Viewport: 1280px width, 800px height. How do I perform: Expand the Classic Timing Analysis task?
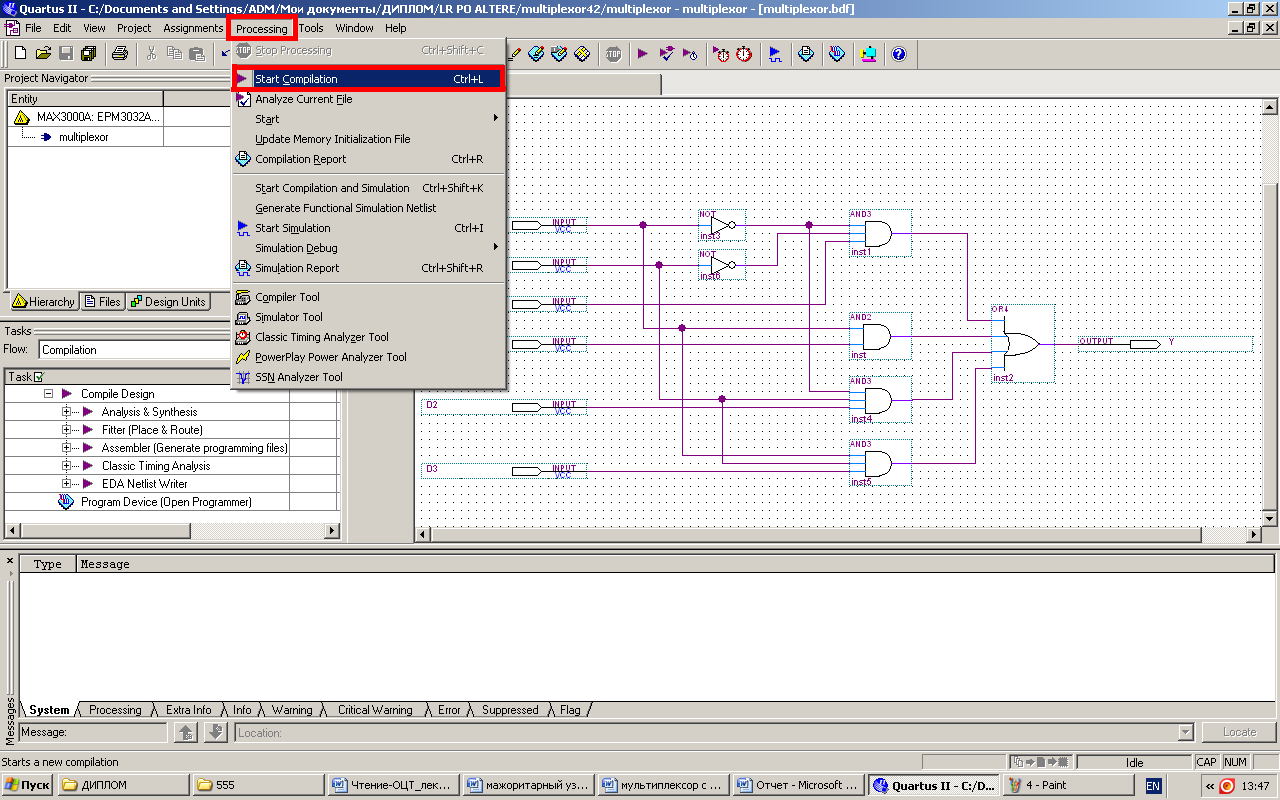click(x=67, y=466)
